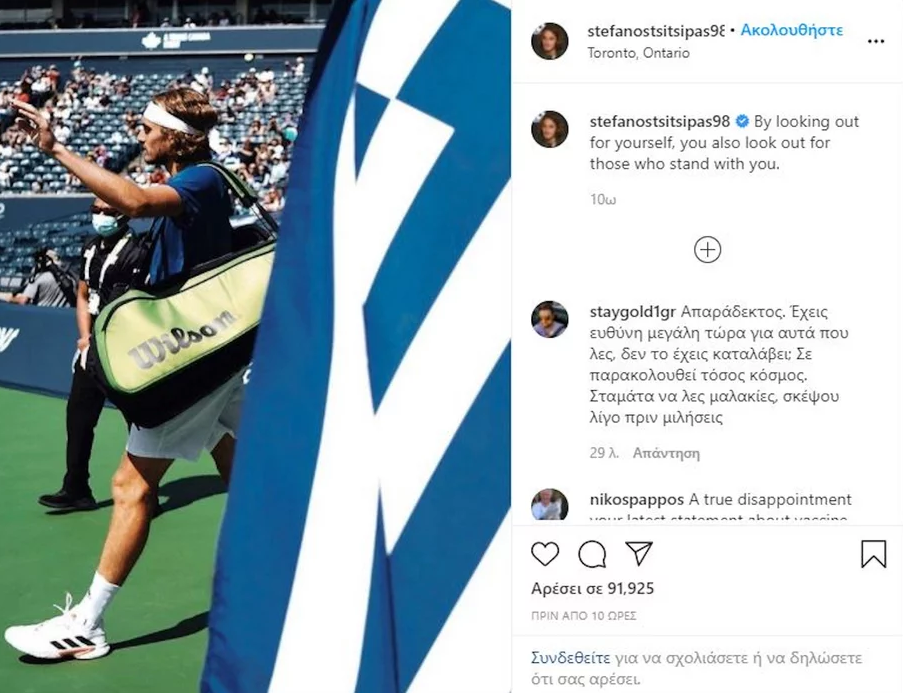
Task: Open staygold1gr username link
Action: [x=632, y=312]
